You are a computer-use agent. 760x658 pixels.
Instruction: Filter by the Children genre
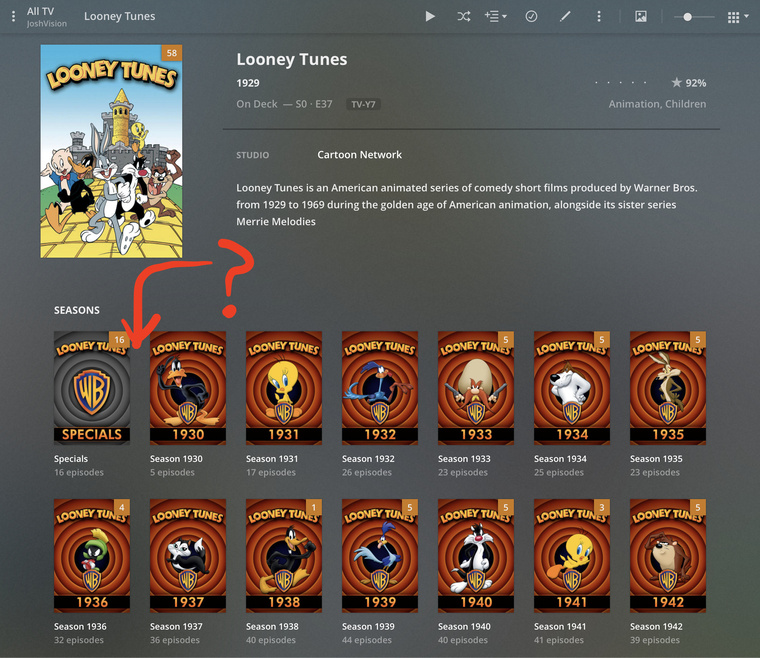(x=685, y=104)
